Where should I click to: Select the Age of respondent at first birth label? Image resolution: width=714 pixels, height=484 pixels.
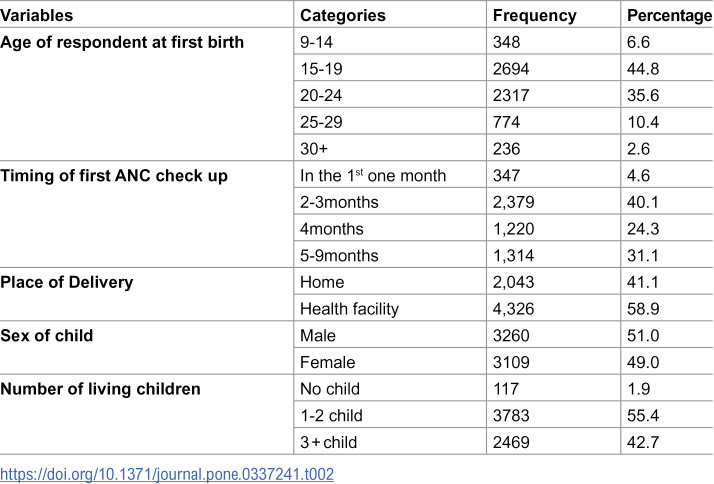(122, 42)
